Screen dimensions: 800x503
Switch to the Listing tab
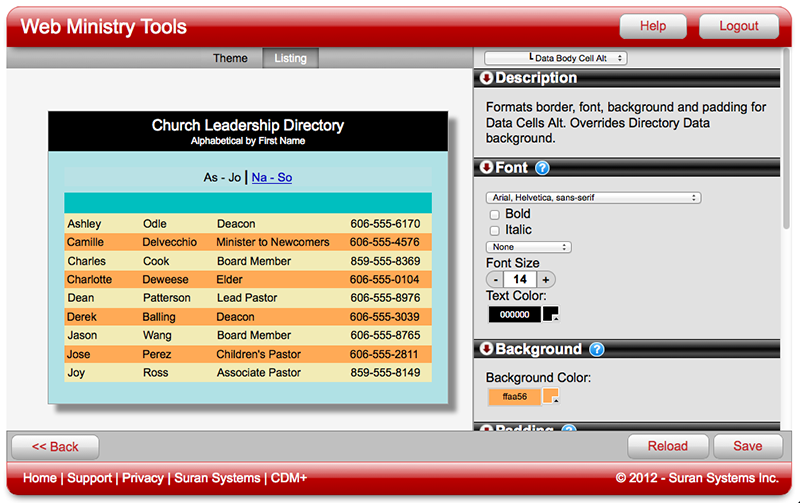291,58
